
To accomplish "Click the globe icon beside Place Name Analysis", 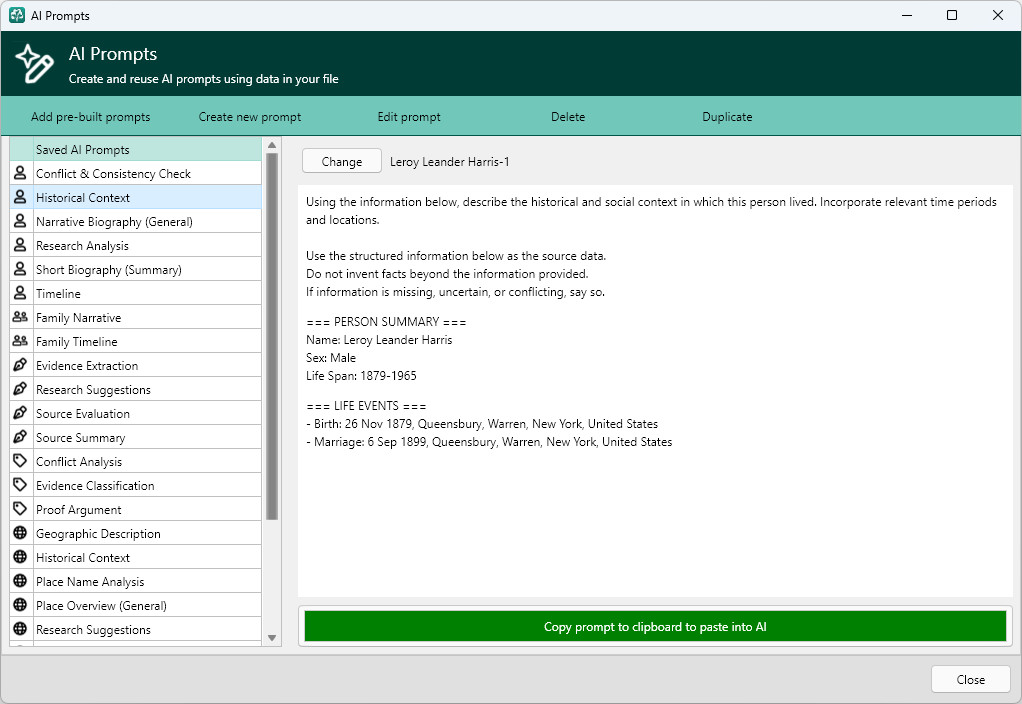I will tap(20, 581).
